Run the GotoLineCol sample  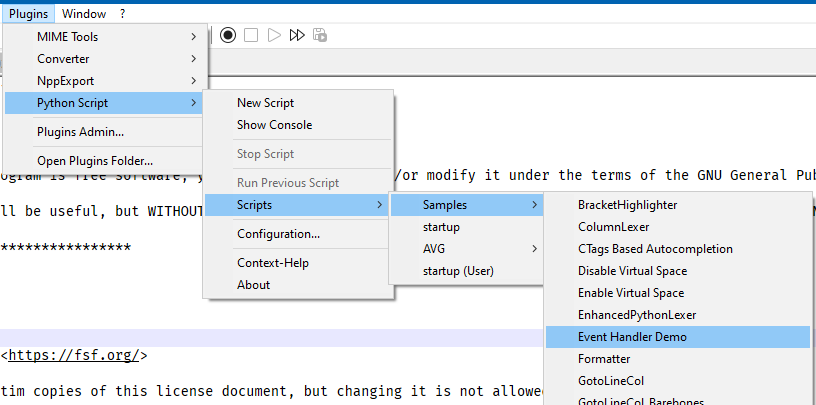pyautogui.click(x=678, y=381)
